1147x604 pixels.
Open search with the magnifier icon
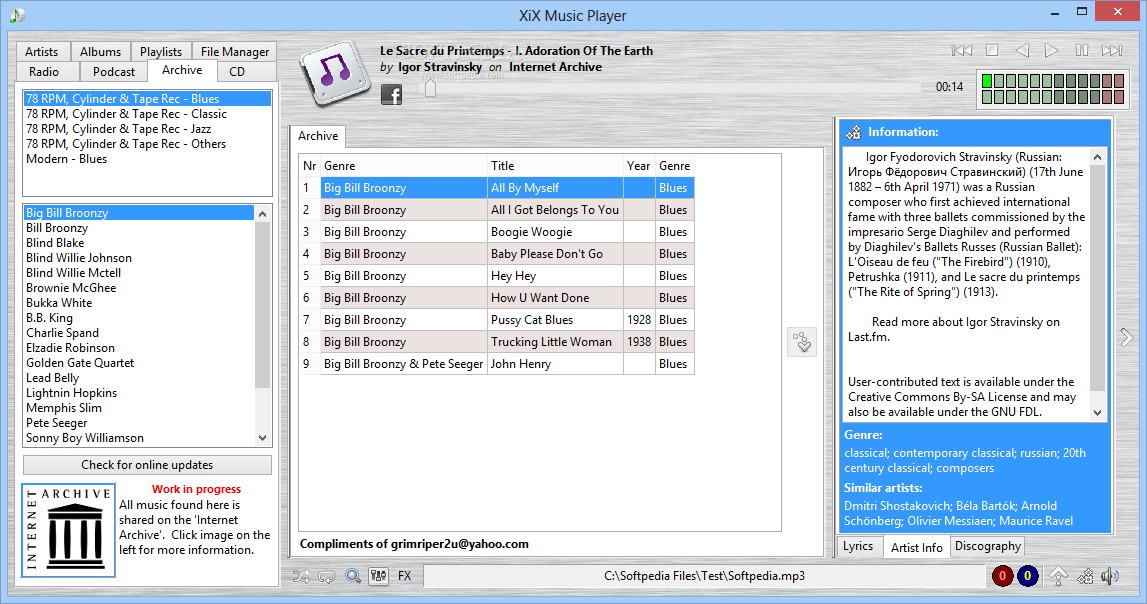(353, 576)
